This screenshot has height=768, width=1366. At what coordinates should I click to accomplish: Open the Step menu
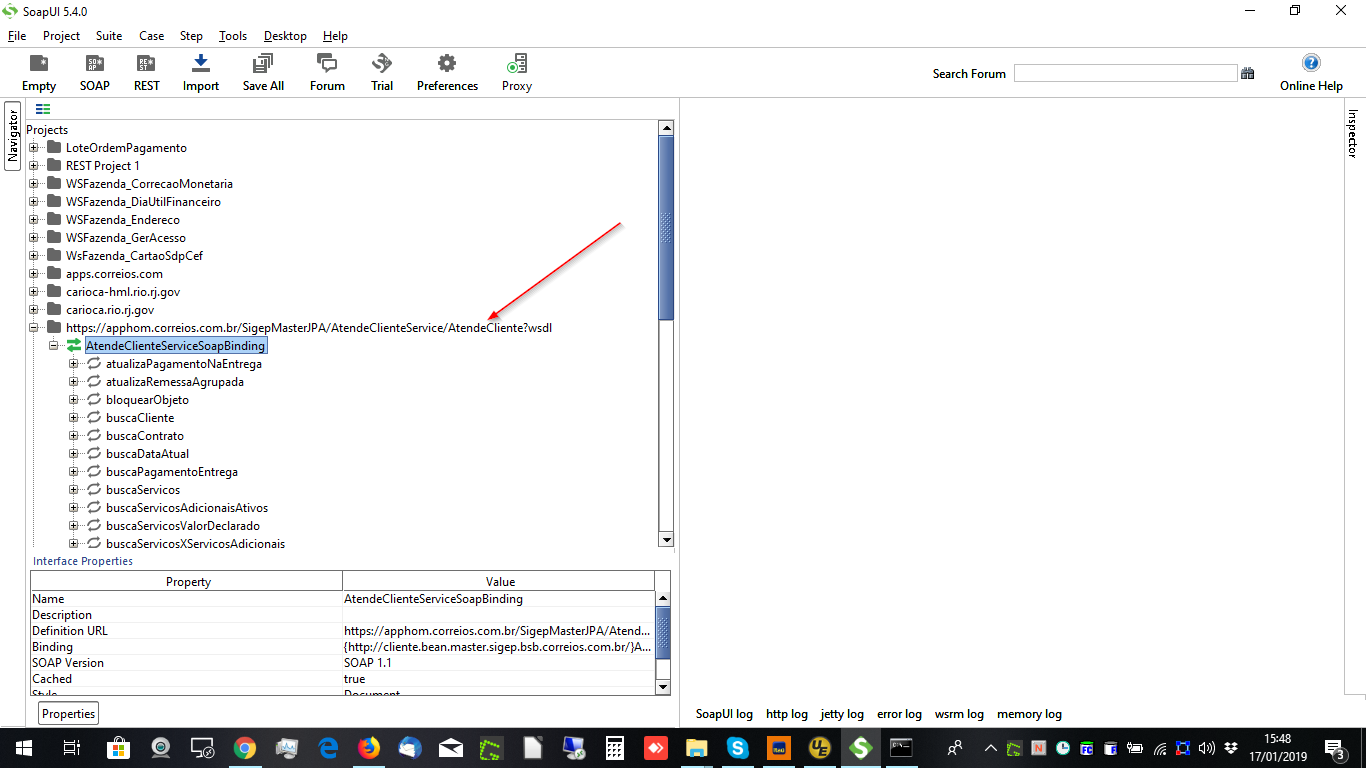[191, 36]
